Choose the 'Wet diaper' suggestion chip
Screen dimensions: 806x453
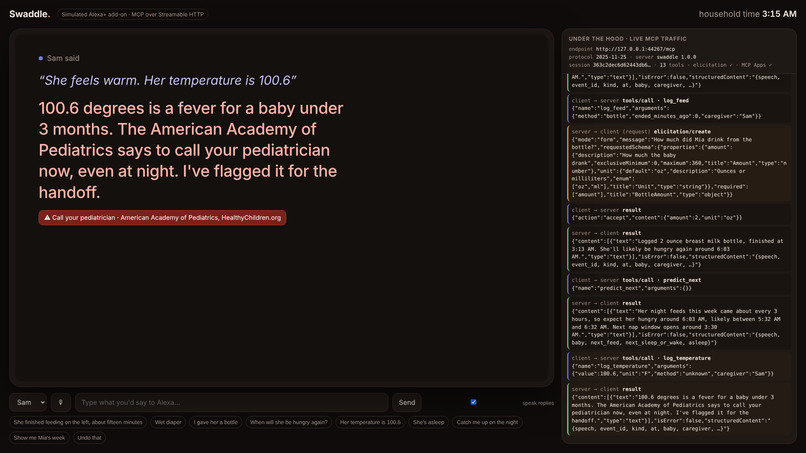tap(168, 422)
